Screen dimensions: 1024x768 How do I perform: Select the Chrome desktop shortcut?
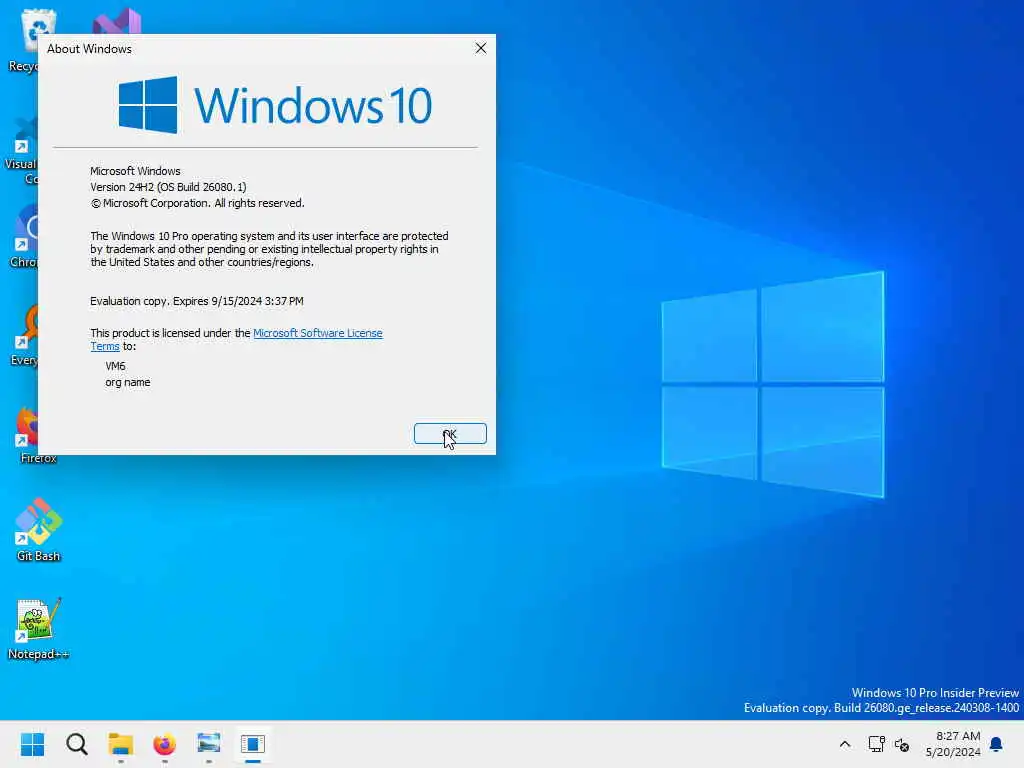pos(26,236)
